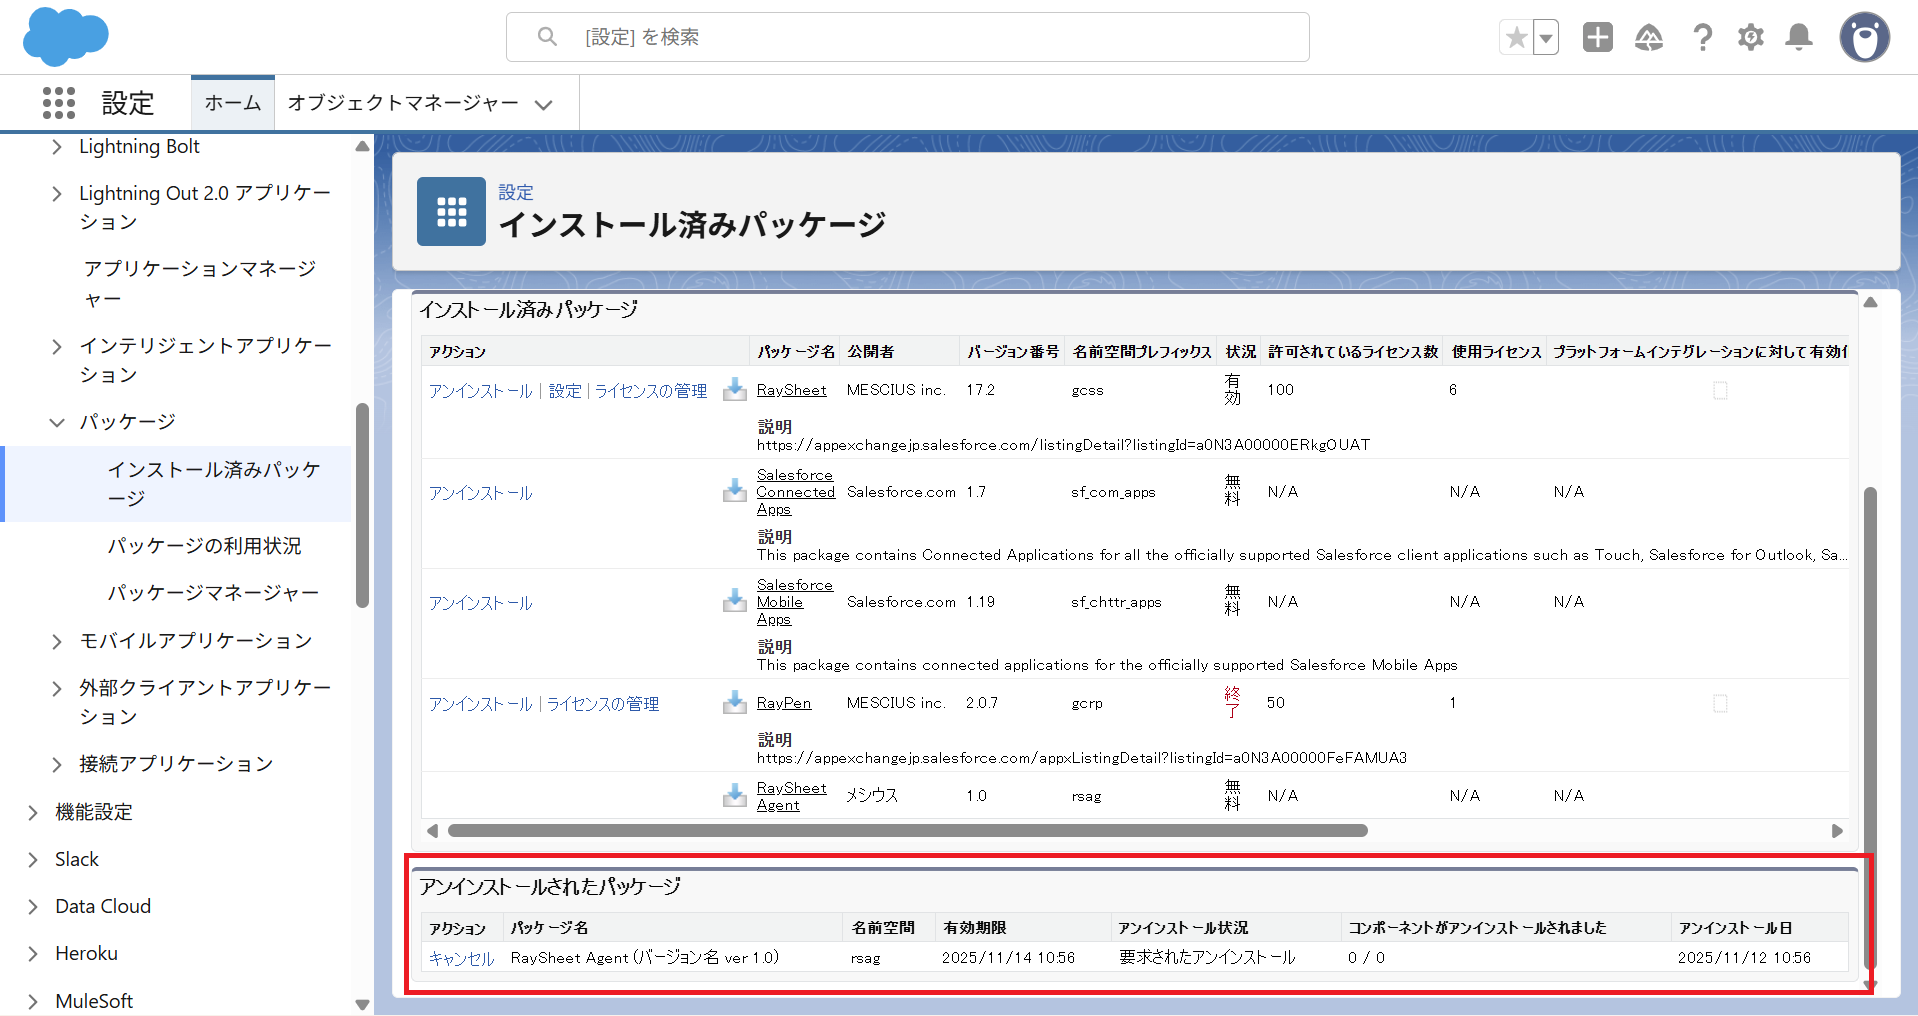Open the user profile avatar
1918x1016 pixels.
1864,38
